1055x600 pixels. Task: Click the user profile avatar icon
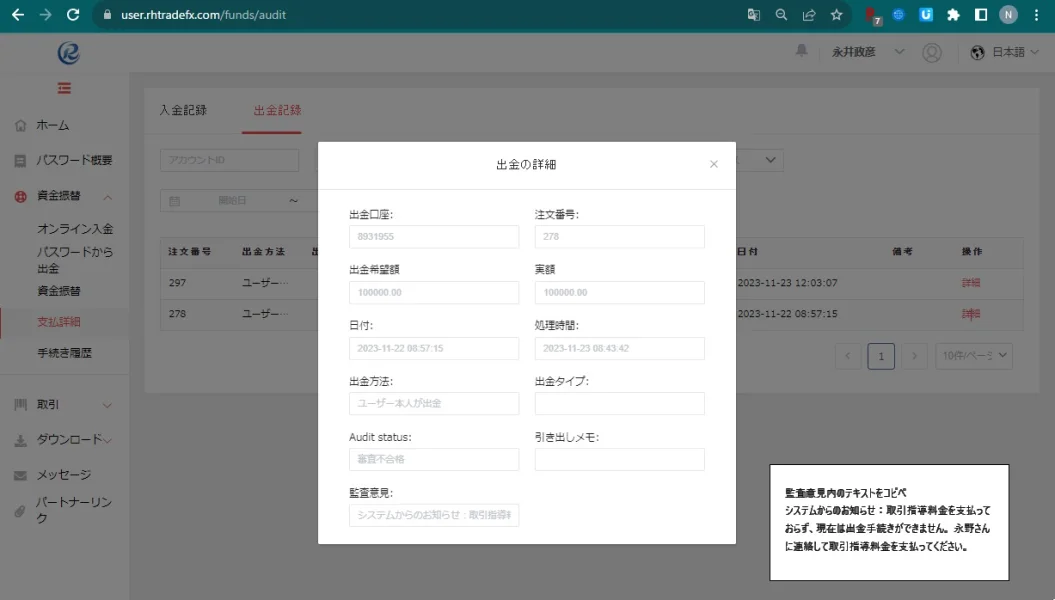point(931,54)
